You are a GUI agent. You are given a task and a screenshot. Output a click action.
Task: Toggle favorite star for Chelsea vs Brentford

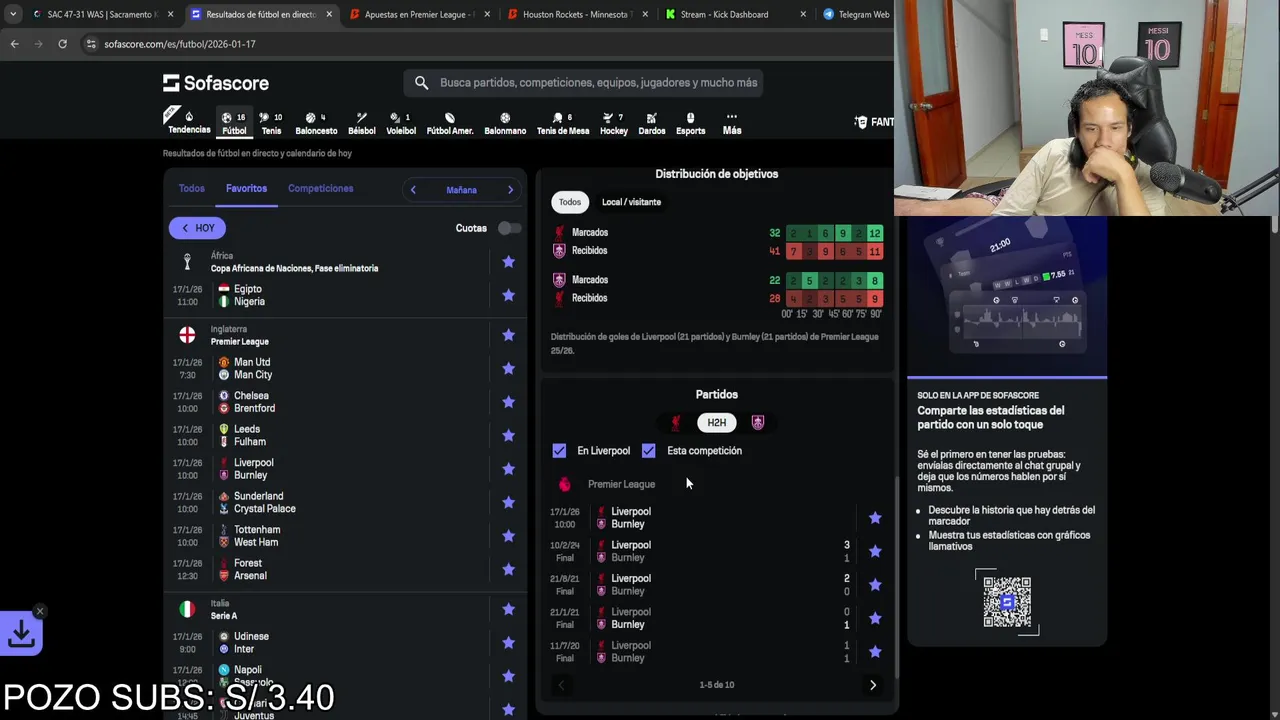point(508,402)
